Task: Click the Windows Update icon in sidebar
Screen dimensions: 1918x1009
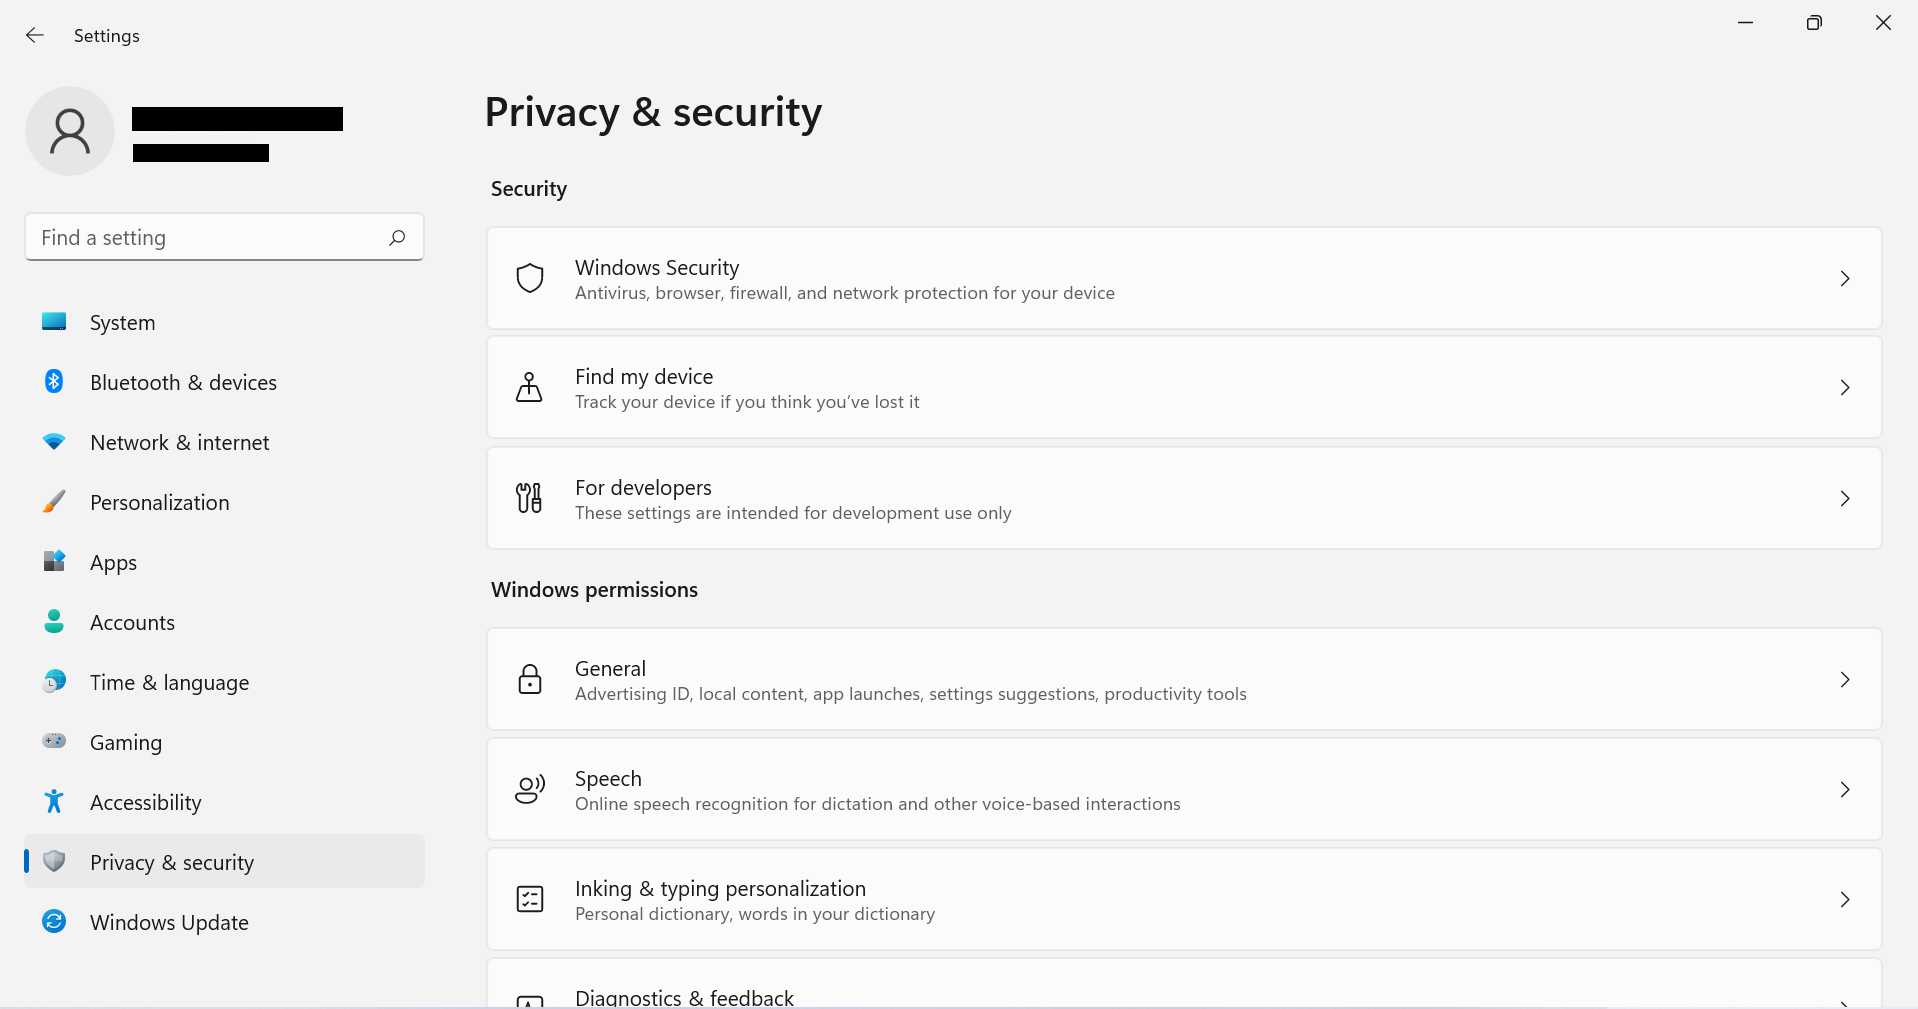Action: click(x=53, y=922)
